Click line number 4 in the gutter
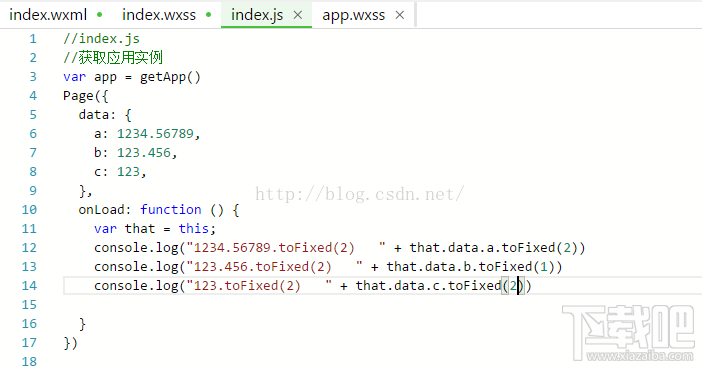Image resolution: width=702 pixels, height=366 pixels. click(x=33, y=96)
